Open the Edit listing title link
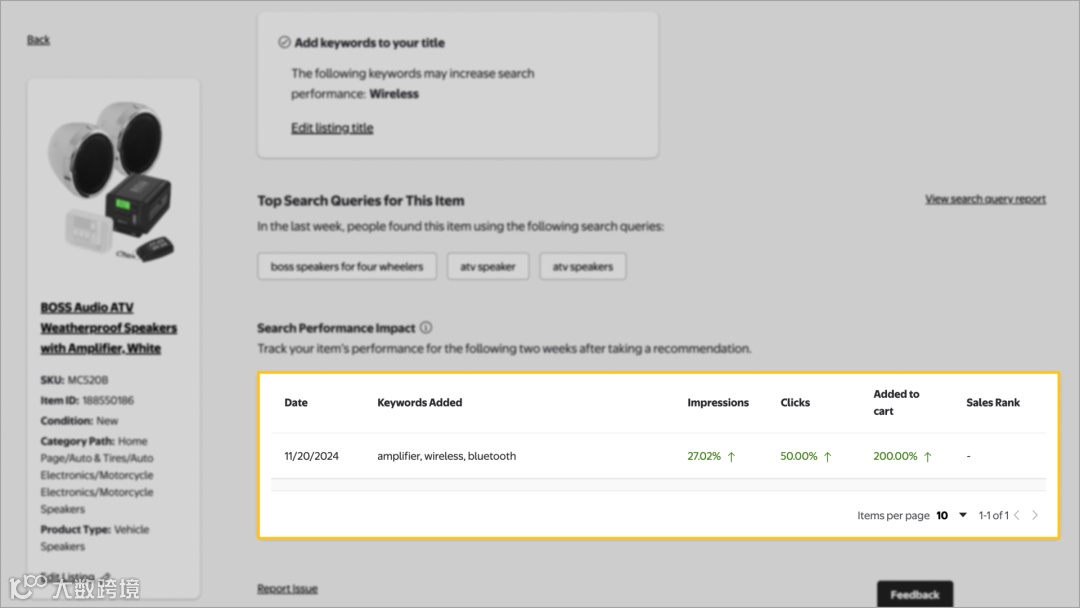This screenshot has height=608, width=1080. (x=332, y=128)
